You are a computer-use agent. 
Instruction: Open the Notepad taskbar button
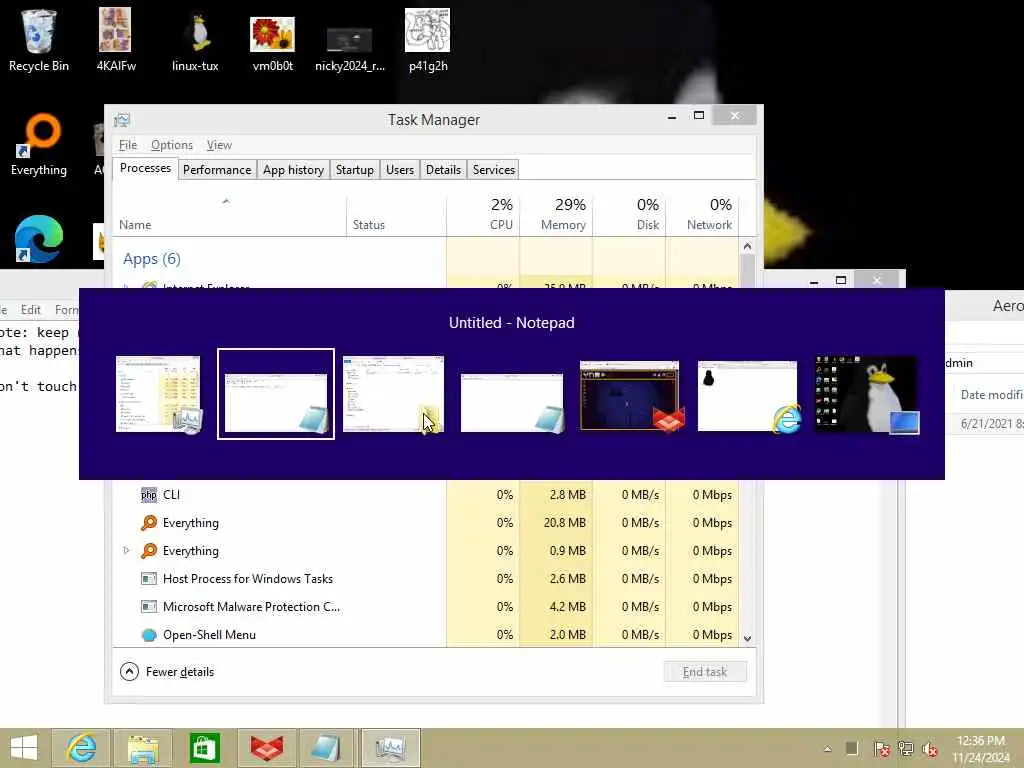coord(327,748)
